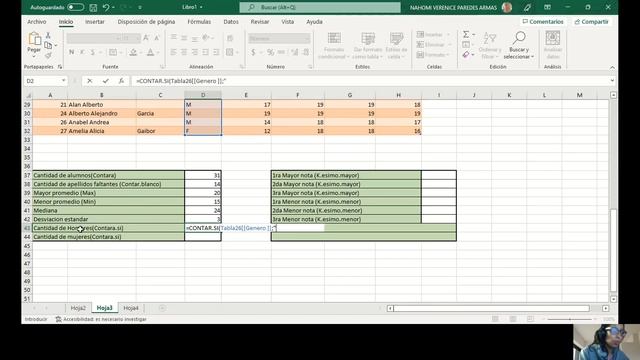
Task: Click the Decrease font size icon
Action: click(x=157, y=38)
